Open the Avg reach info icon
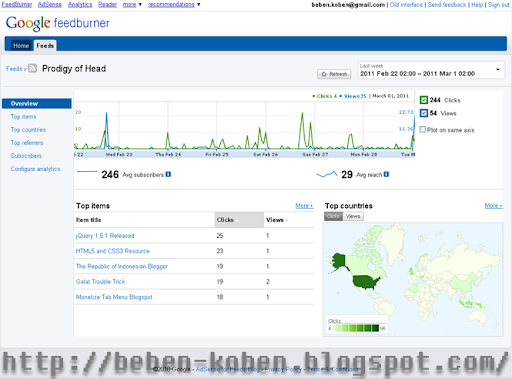Viewport: 512px width, 379px height. [386, 174]
